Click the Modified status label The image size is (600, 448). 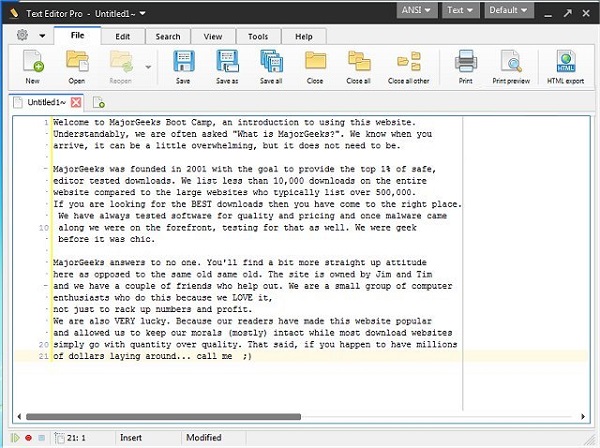(204, 438)
